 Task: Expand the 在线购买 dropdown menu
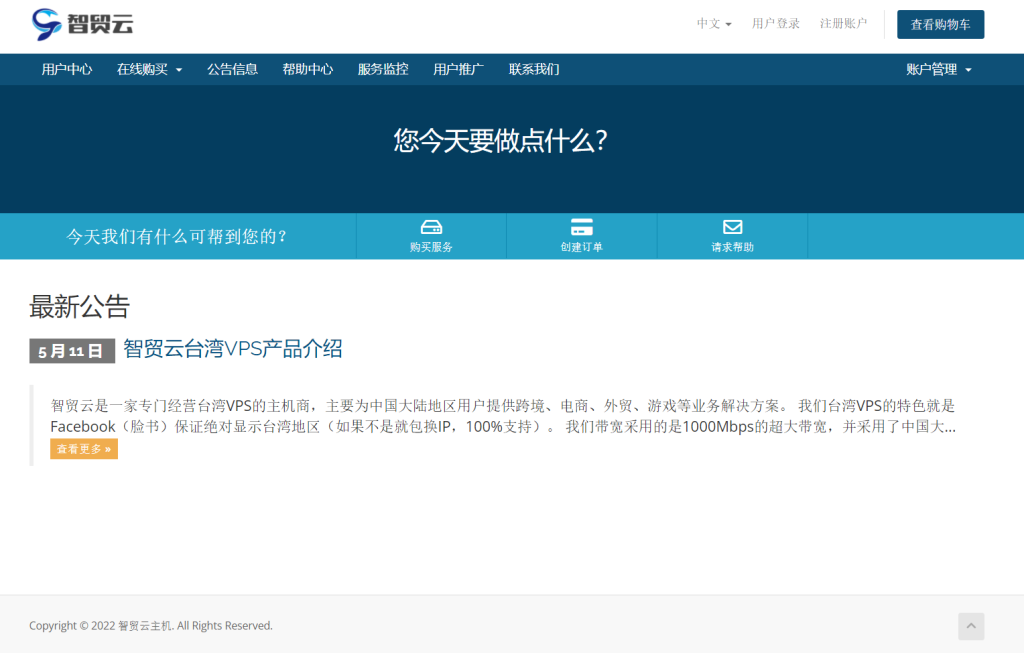pos(150,69)
